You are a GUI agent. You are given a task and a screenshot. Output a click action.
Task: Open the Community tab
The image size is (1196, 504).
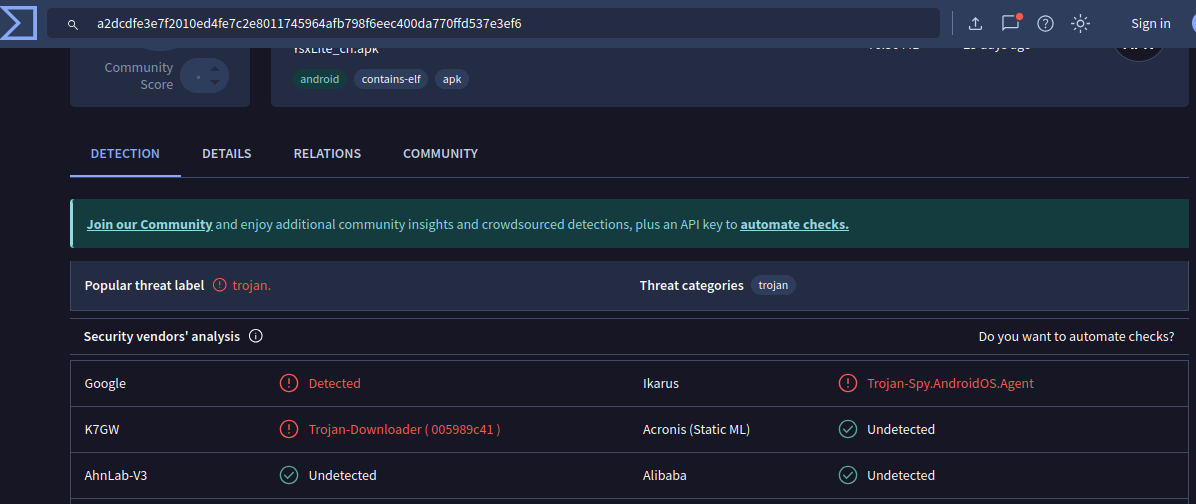click(440, 154)
